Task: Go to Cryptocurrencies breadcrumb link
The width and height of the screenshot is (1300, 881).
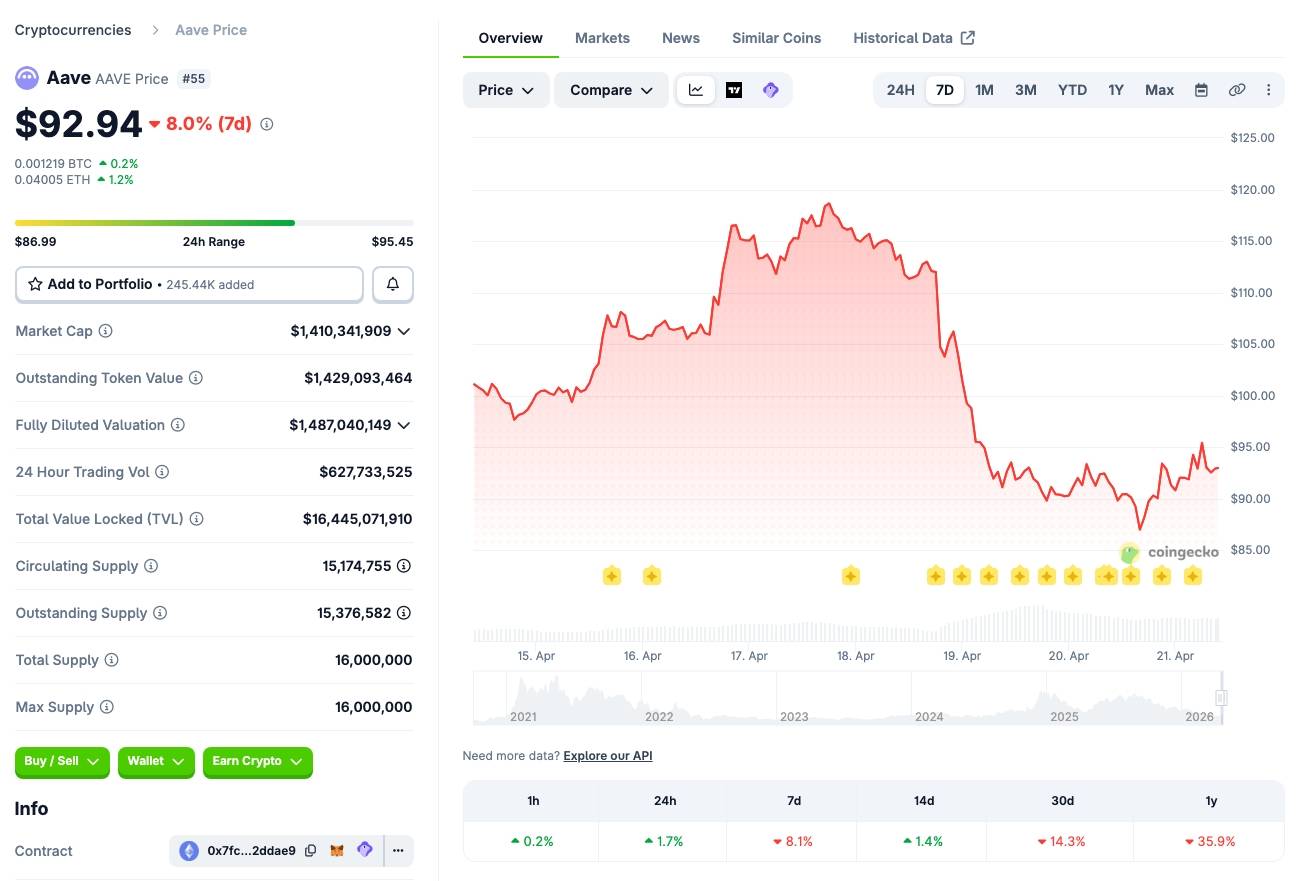Action: click(x=73, y=30)
